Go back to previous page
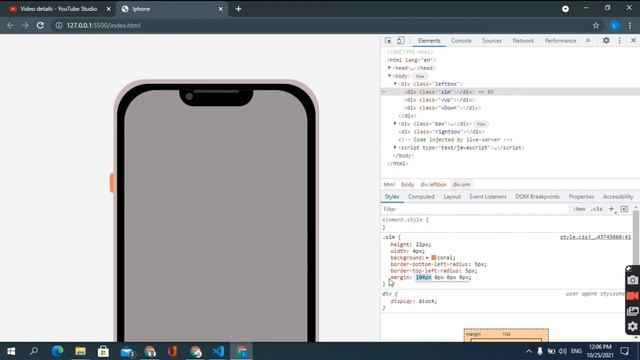 (10, 25)
